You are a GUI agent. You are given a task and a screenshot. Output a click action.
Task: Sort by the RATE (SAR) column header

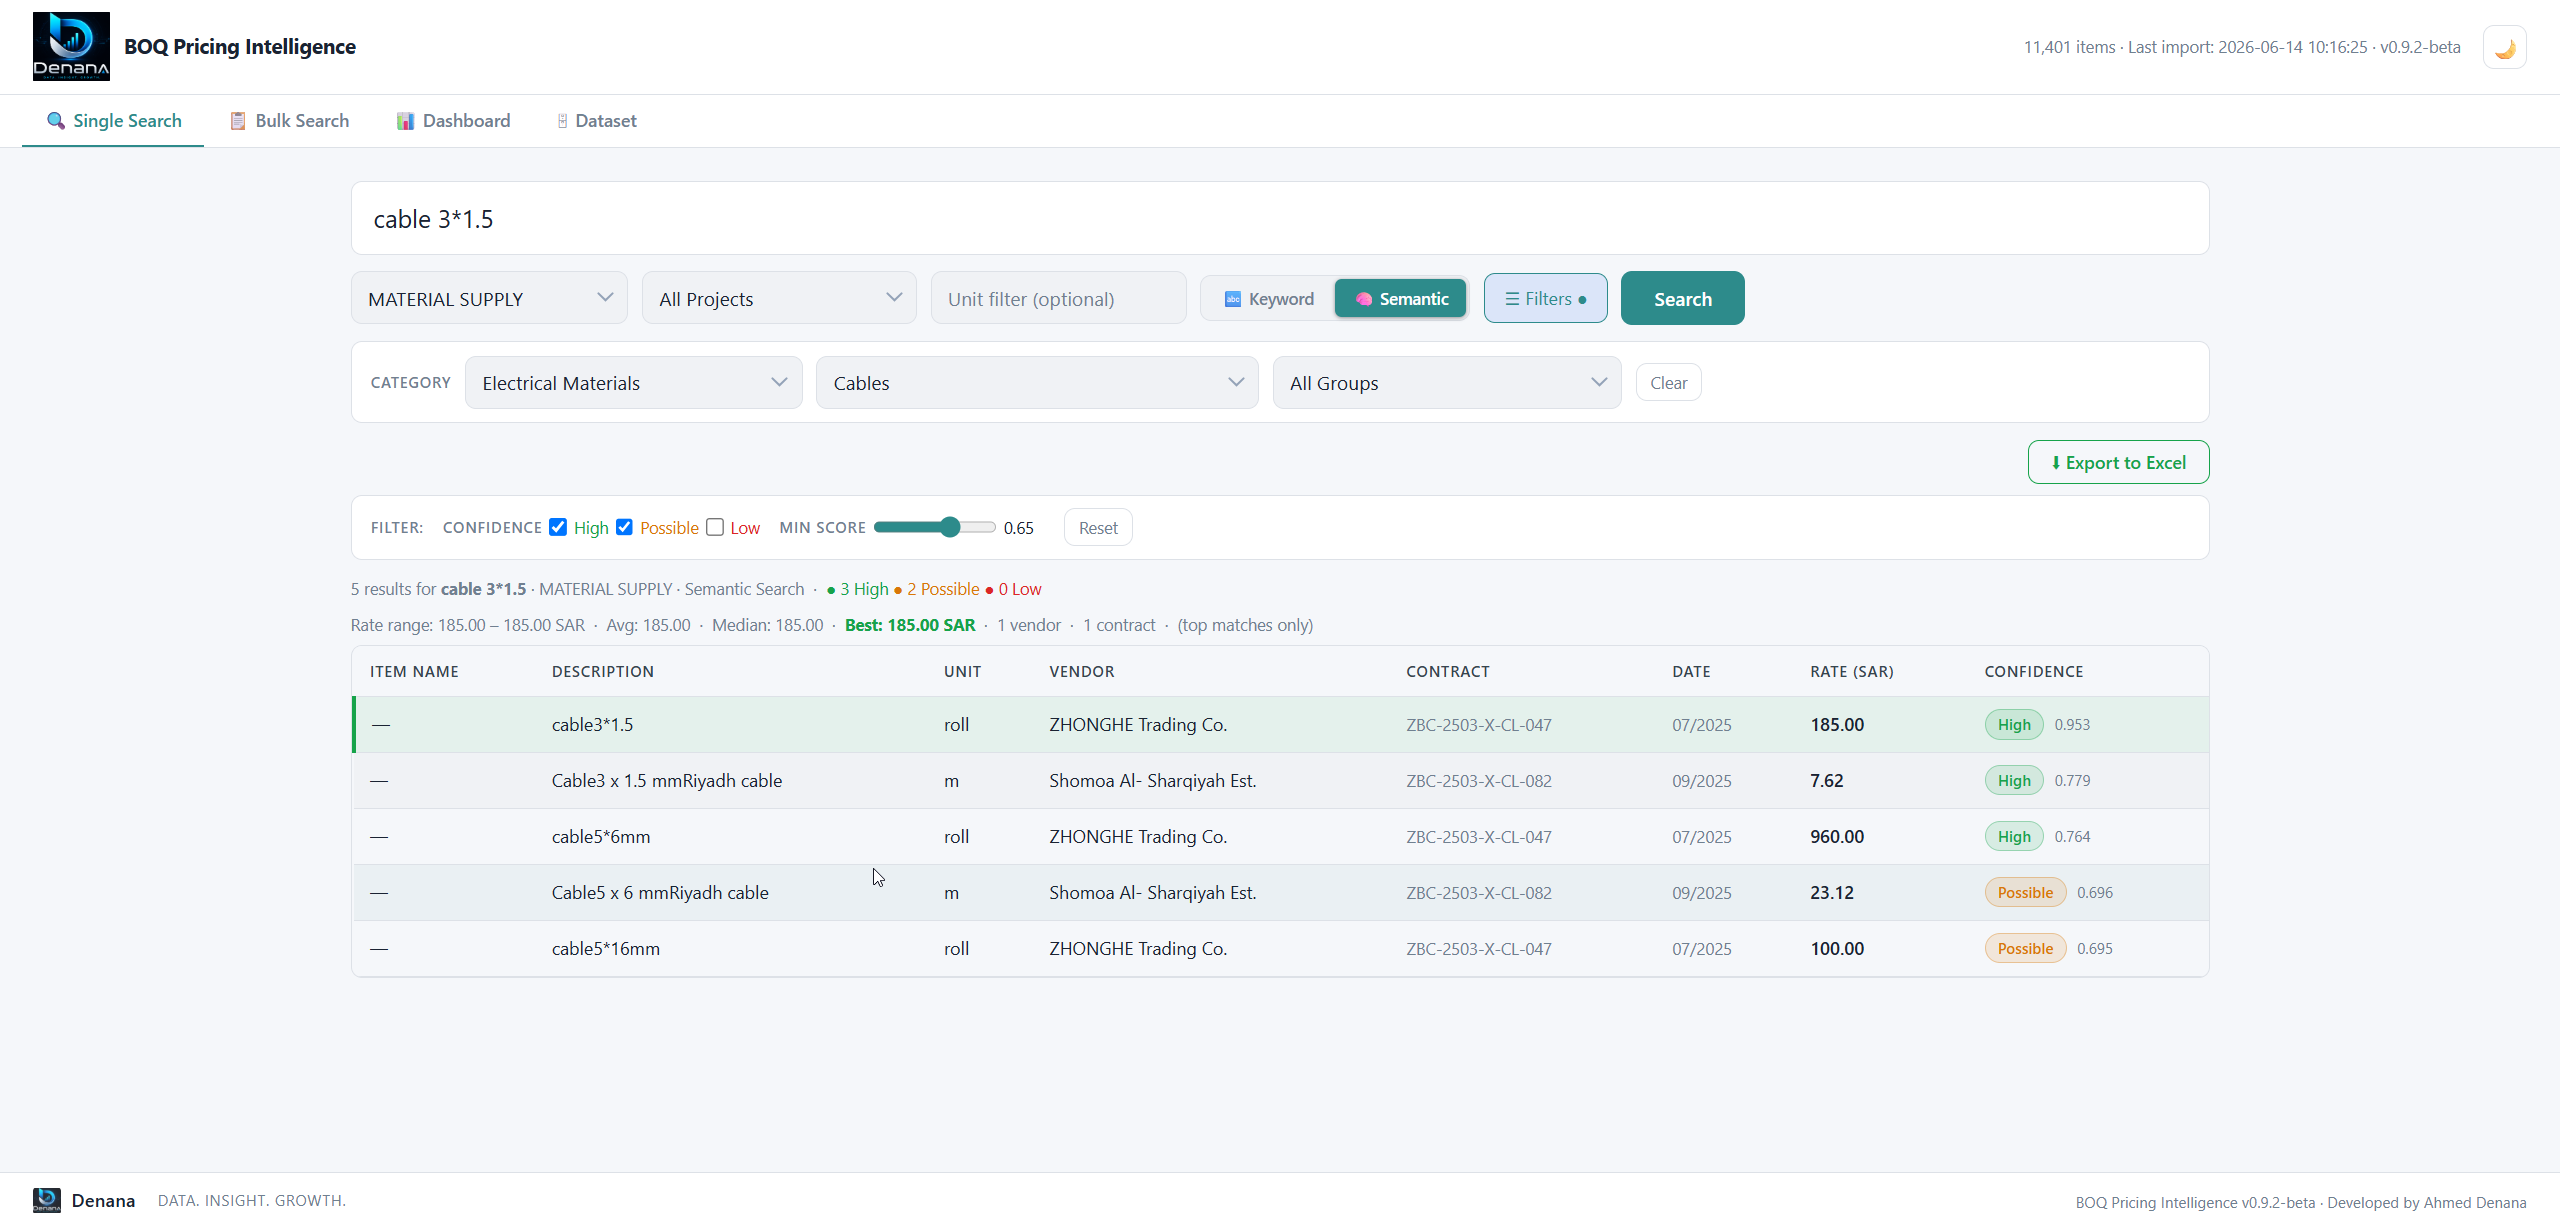[x=1852, y=672]
